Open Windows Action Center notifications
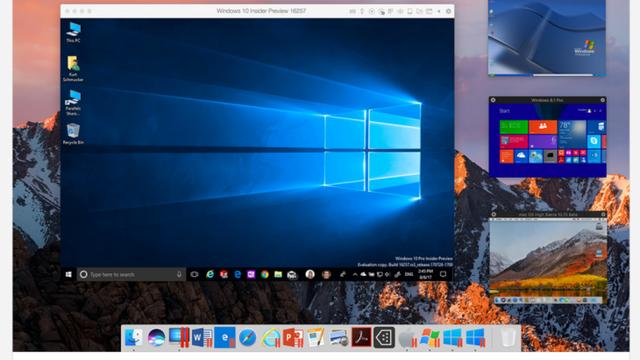 [x=443, y=274]
